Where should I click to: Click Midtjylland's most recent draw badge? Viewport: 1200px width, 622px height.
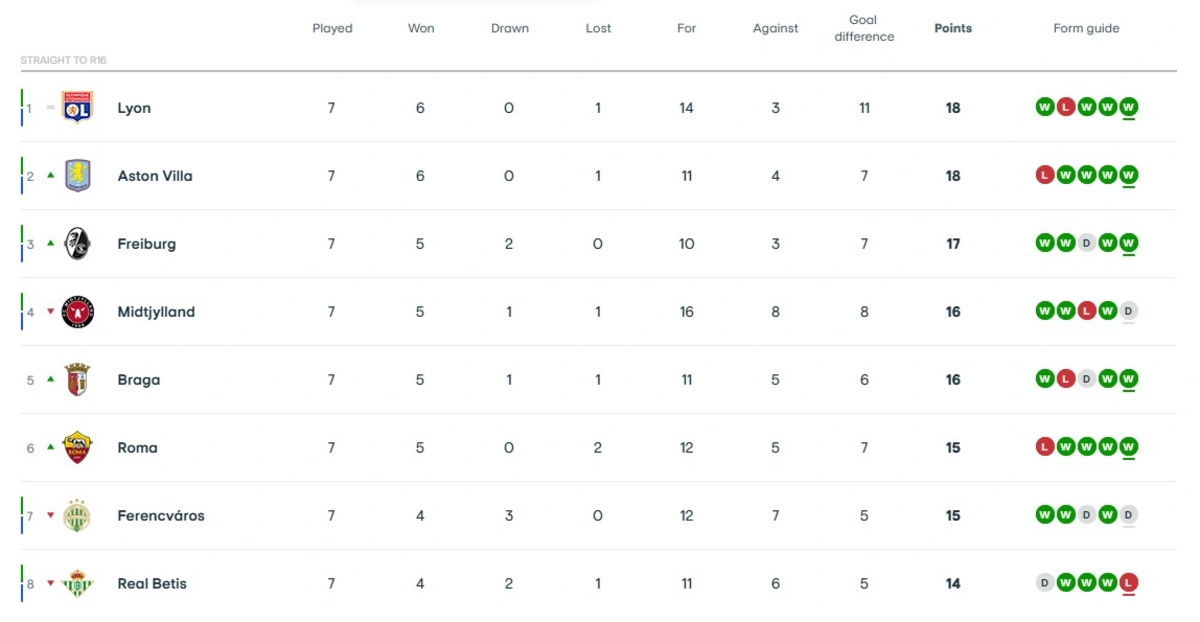(x=1129, y=311)
